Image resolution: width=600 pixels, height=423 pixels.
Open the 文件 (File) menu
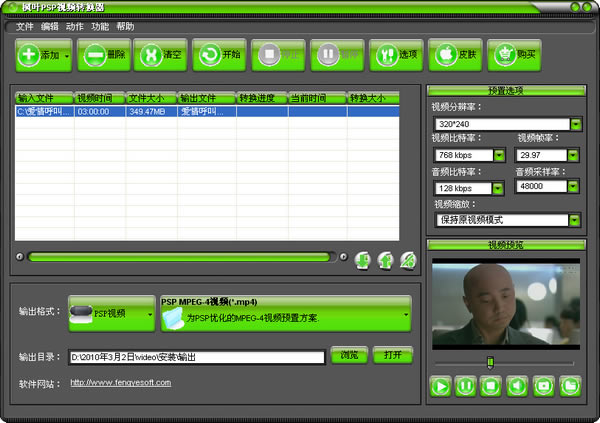coord(24,26)
